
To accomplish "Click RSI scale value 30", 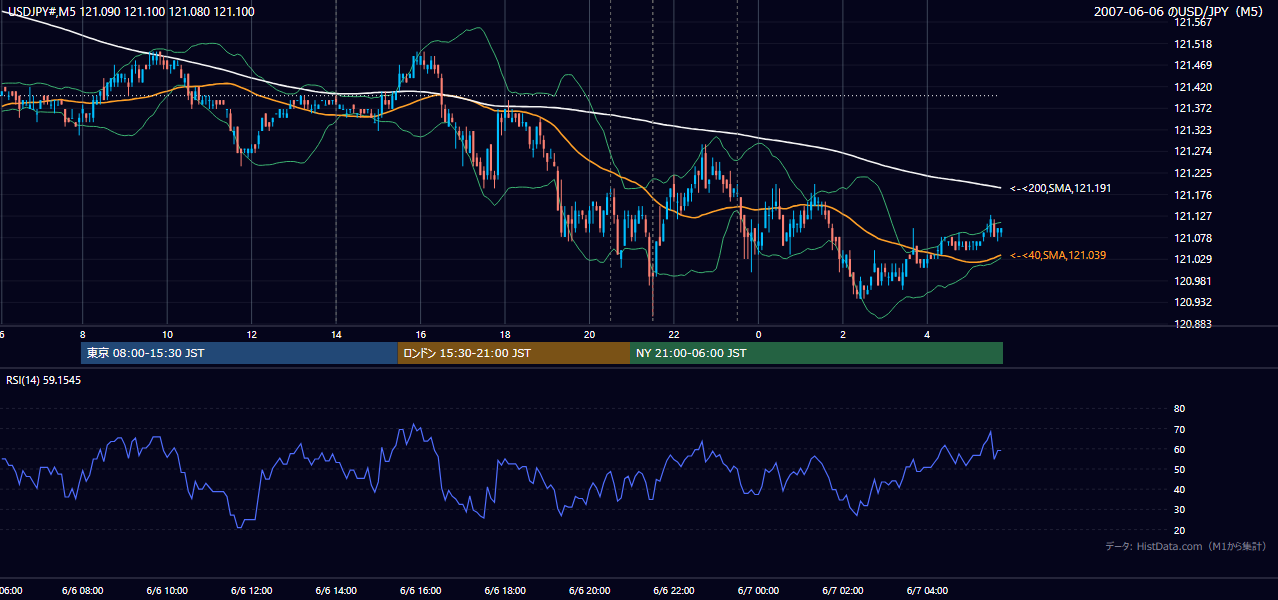I will click(1179, 510).
